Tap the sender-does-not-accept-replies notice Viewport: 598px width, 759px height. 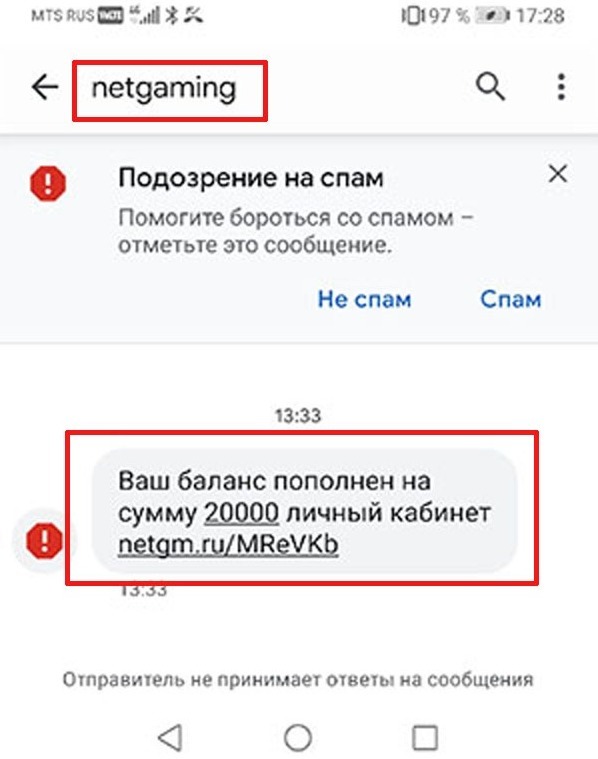pos(298,680)
